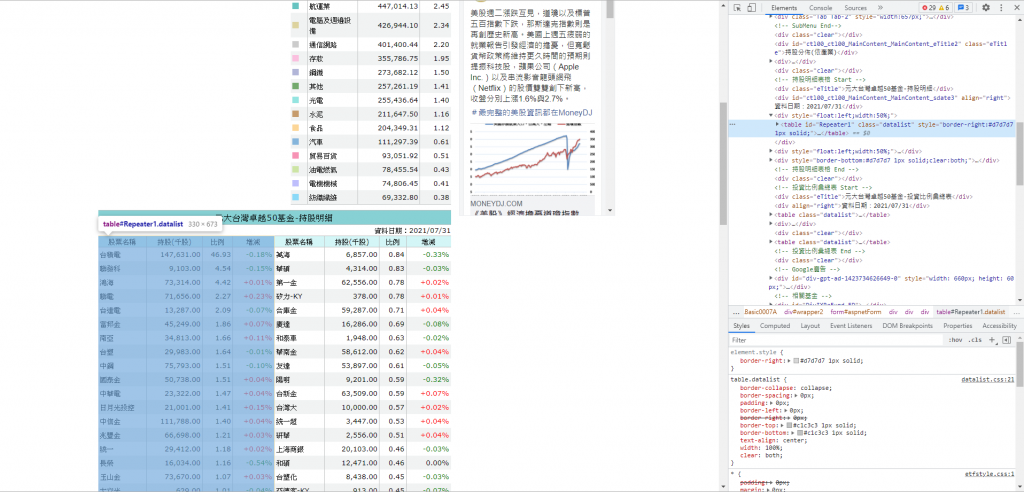Toggle the computed styles sidebar icon

1006,340
